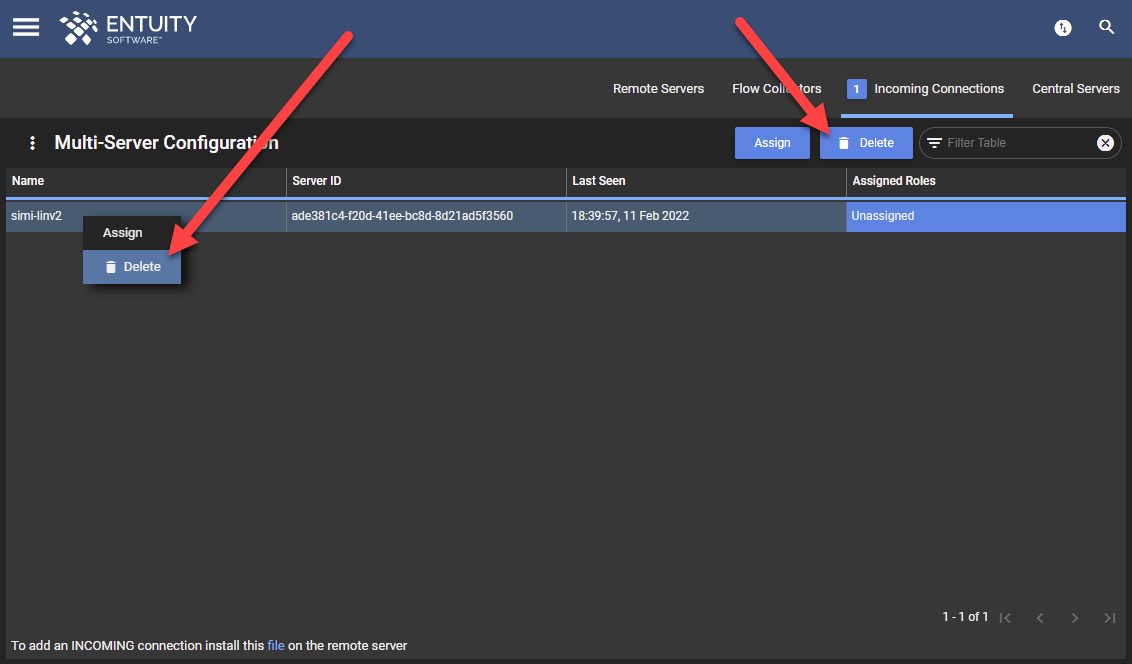The image size is (1132, 664).
Task: Click the Multi-Server Configuration title
Action: pos(167,143)
